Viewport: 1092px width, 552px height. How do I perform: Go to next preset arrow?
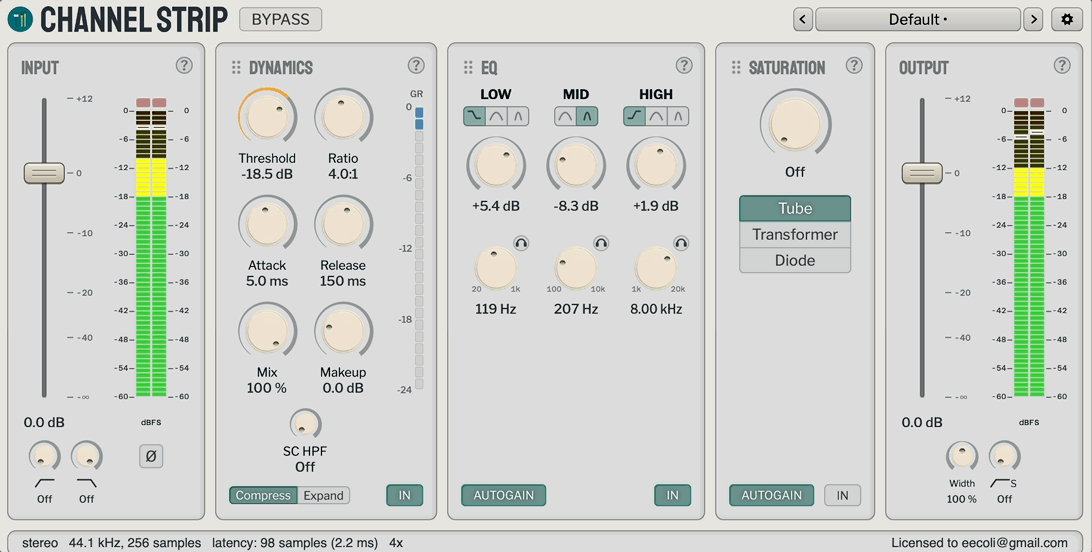(x=1033, y=19)
